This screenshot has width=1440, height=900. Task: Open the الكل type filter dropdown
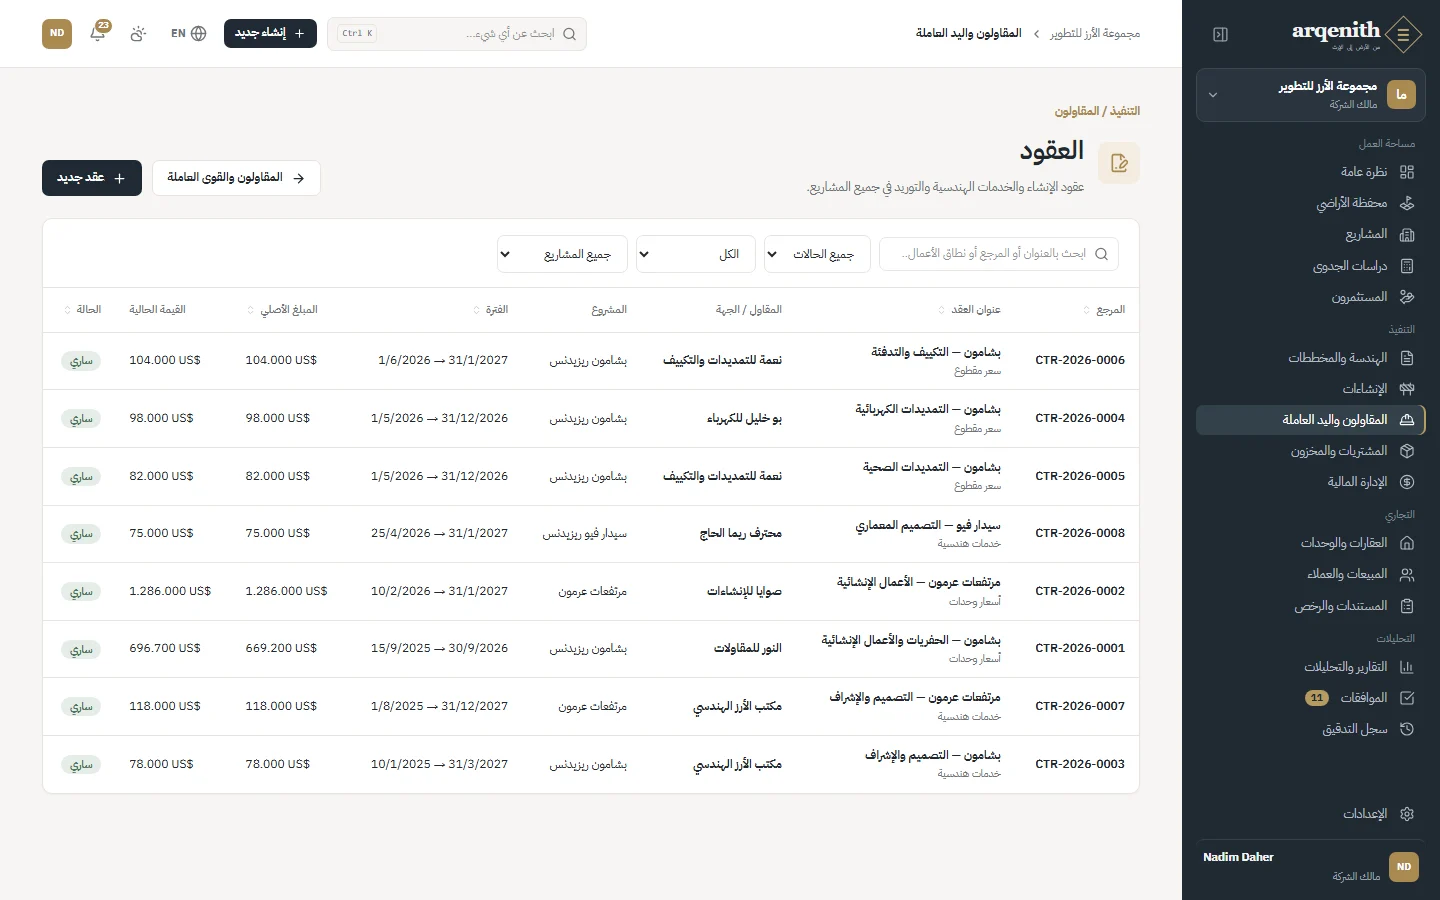coord(695,254)
